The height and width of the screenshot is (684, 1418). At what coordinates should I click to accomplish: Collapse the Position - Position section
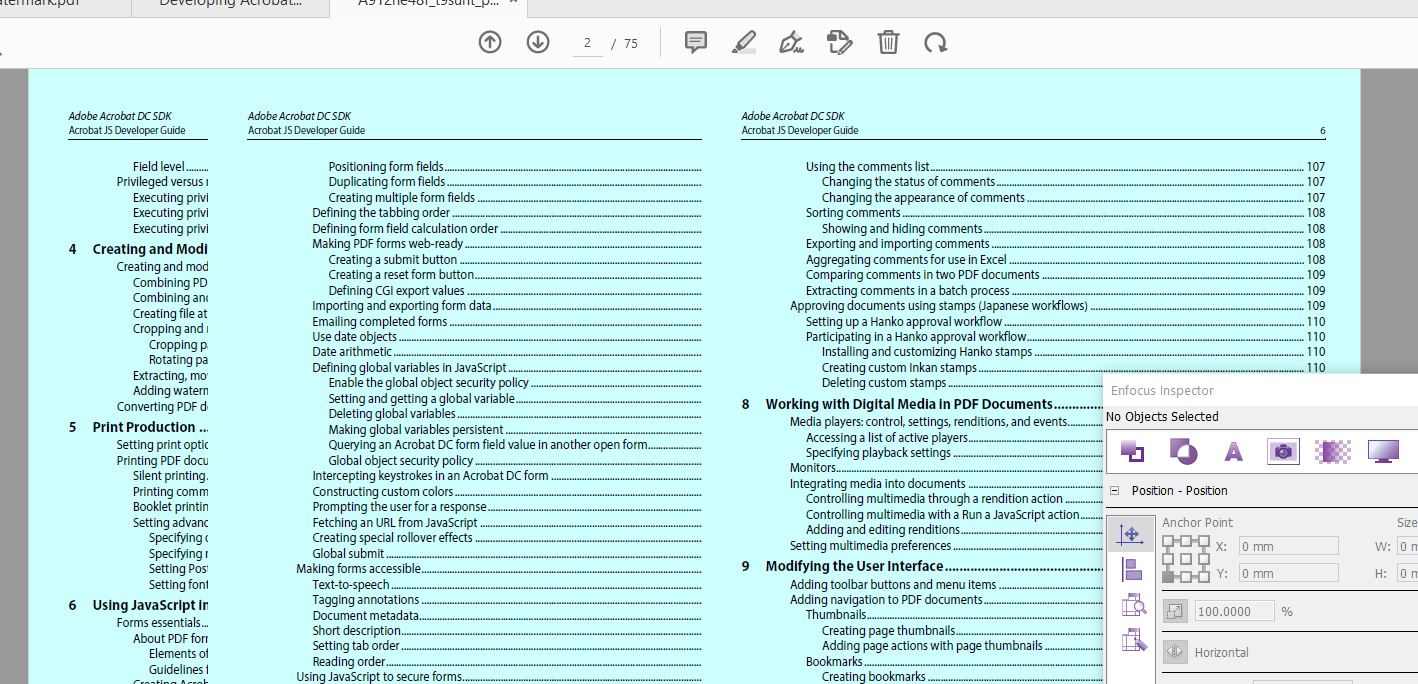[x=1116, y=491]
